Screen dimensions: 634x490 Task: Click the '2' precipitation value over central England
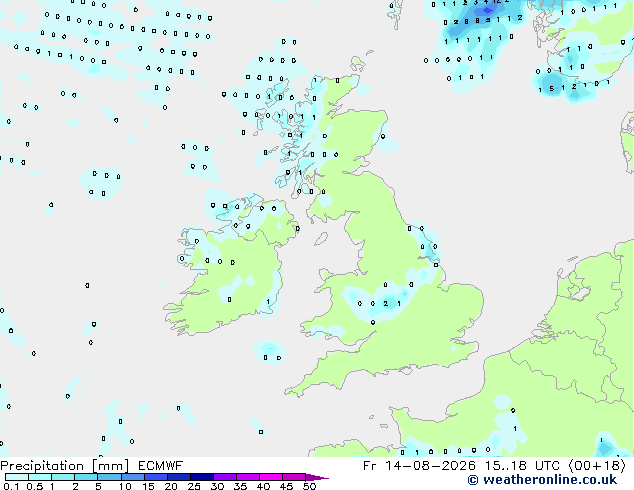point(386,303)
